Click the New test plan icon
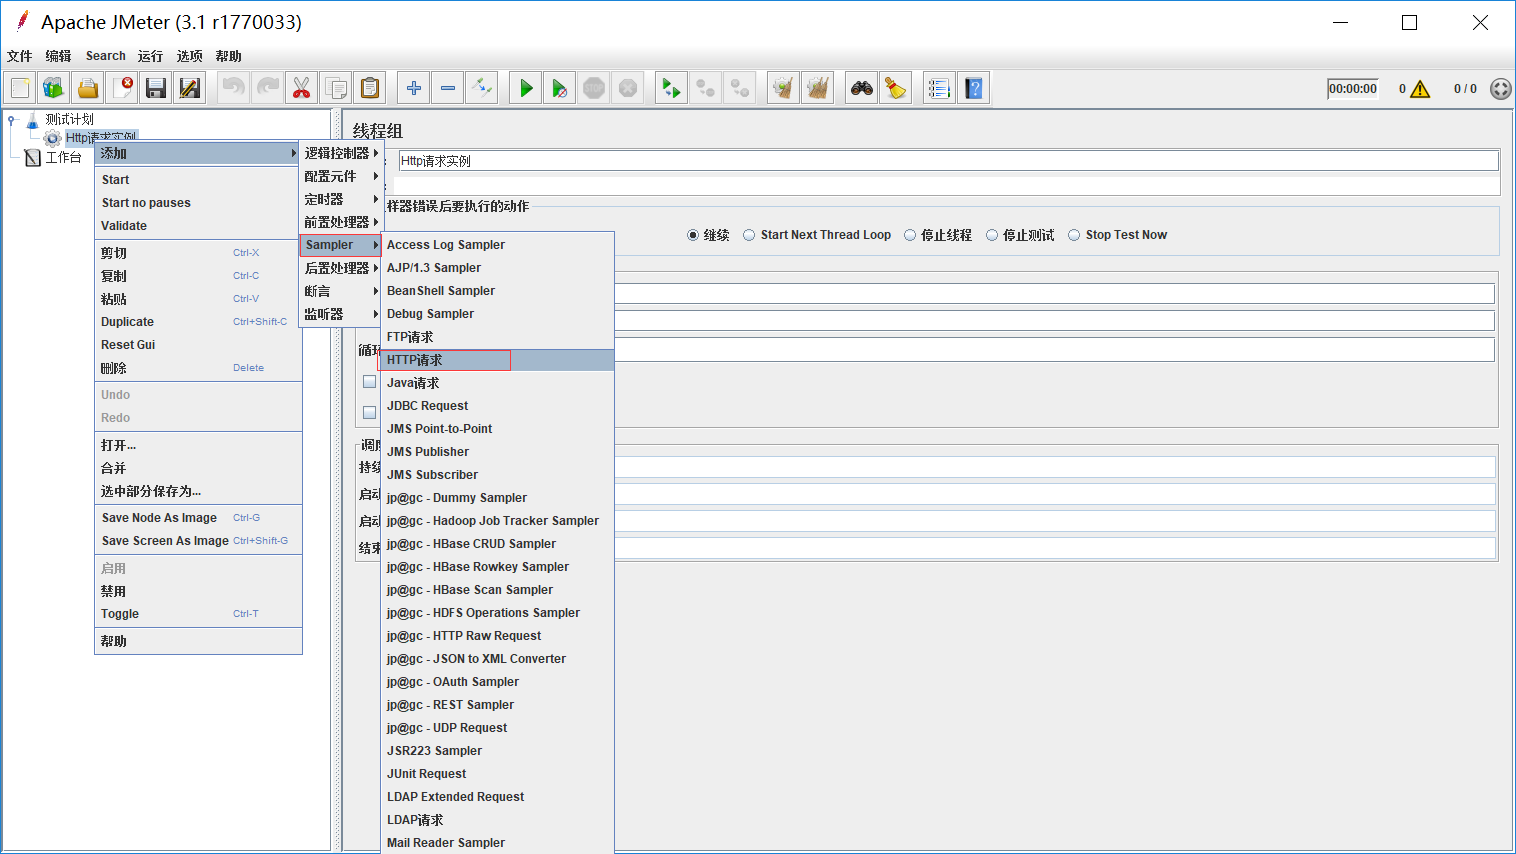The height and width of the screenshot is (854, 1516). click(20, 88)
